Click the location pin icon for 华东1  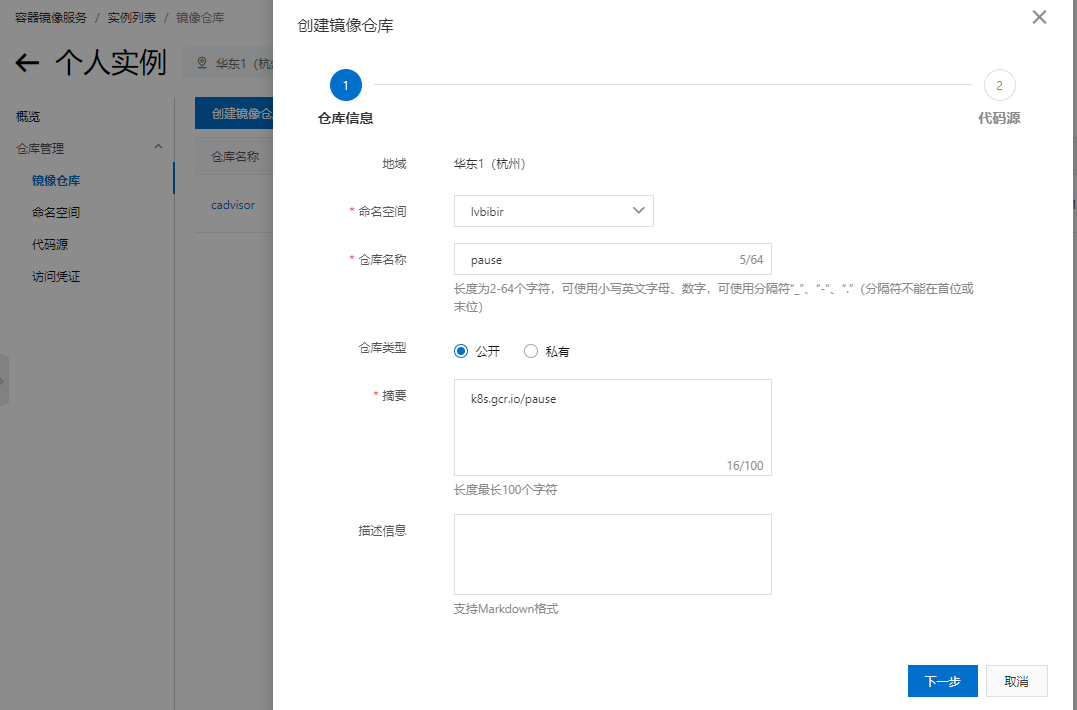click(202, 63)
